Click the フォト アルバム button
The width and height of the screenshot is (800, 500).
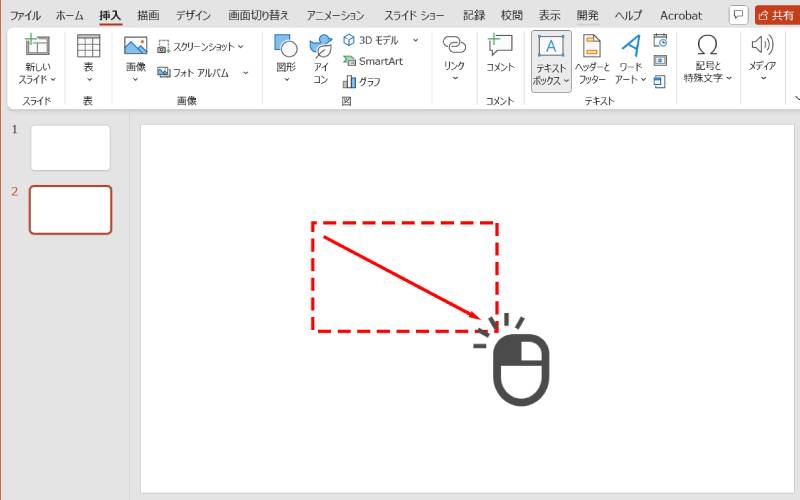point(193,72)
